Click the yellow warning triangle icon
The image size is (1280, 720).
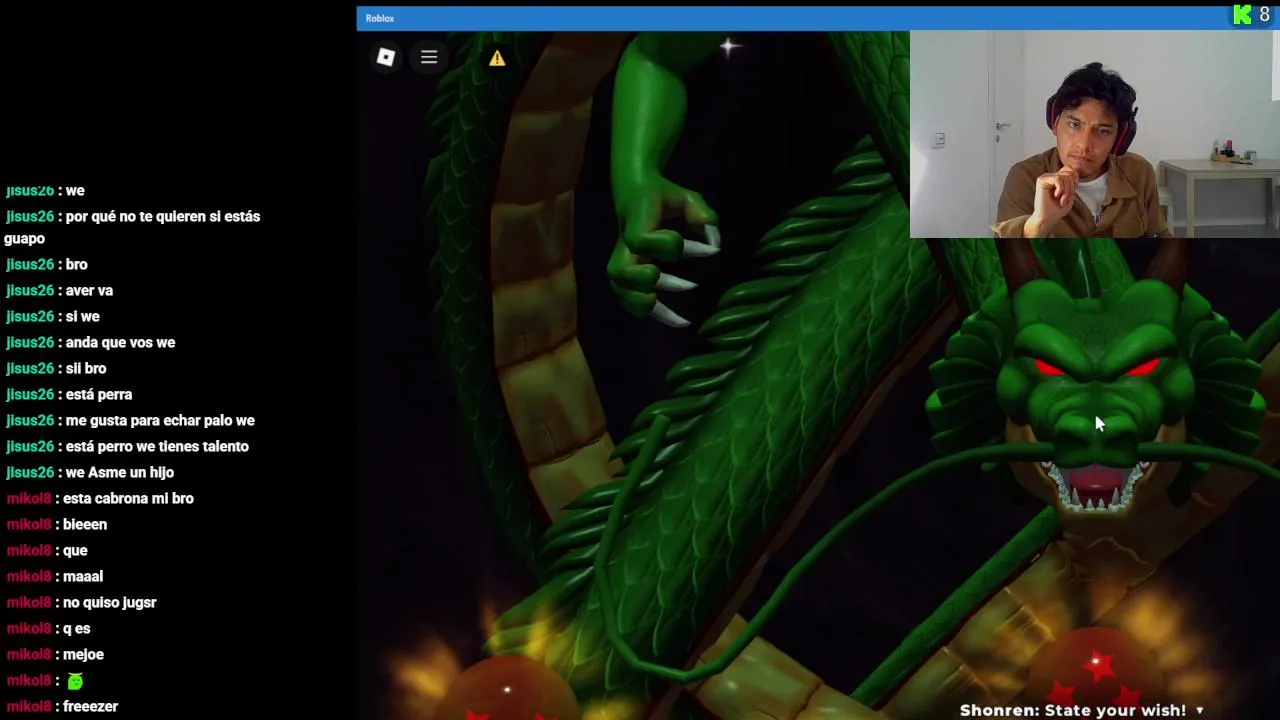coord(497,58)
